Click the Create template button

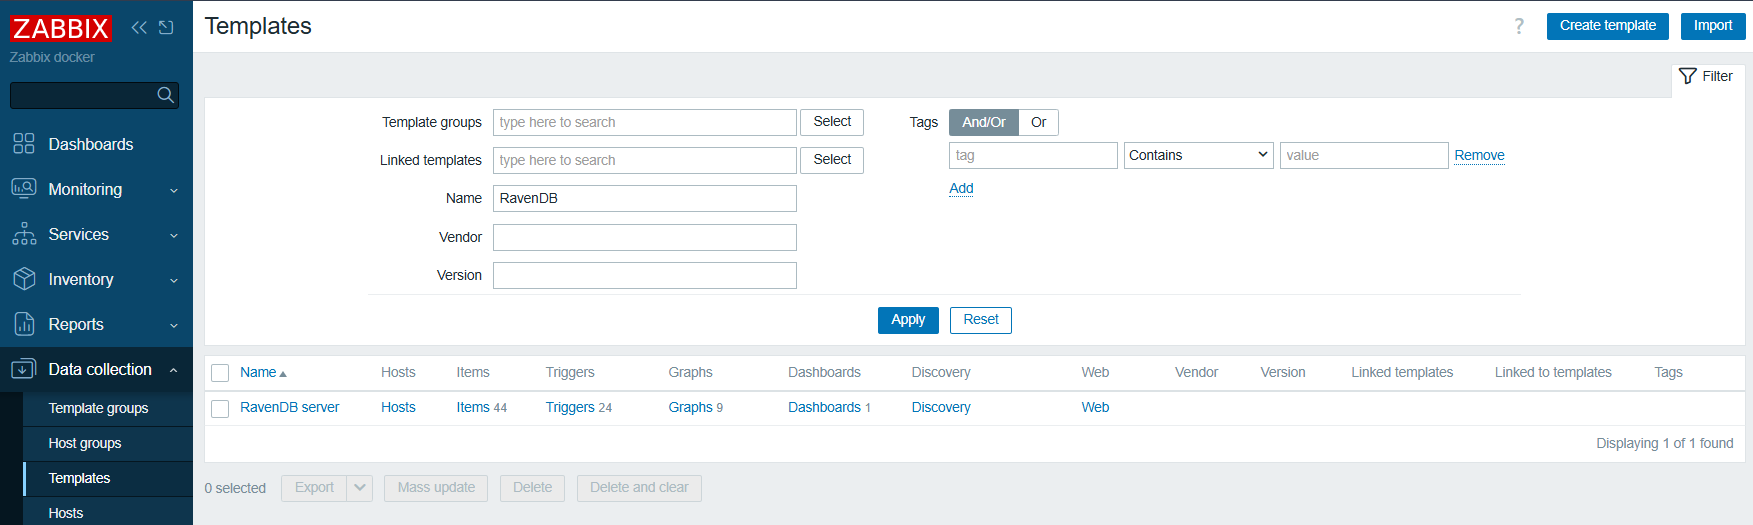(1607, 26)
